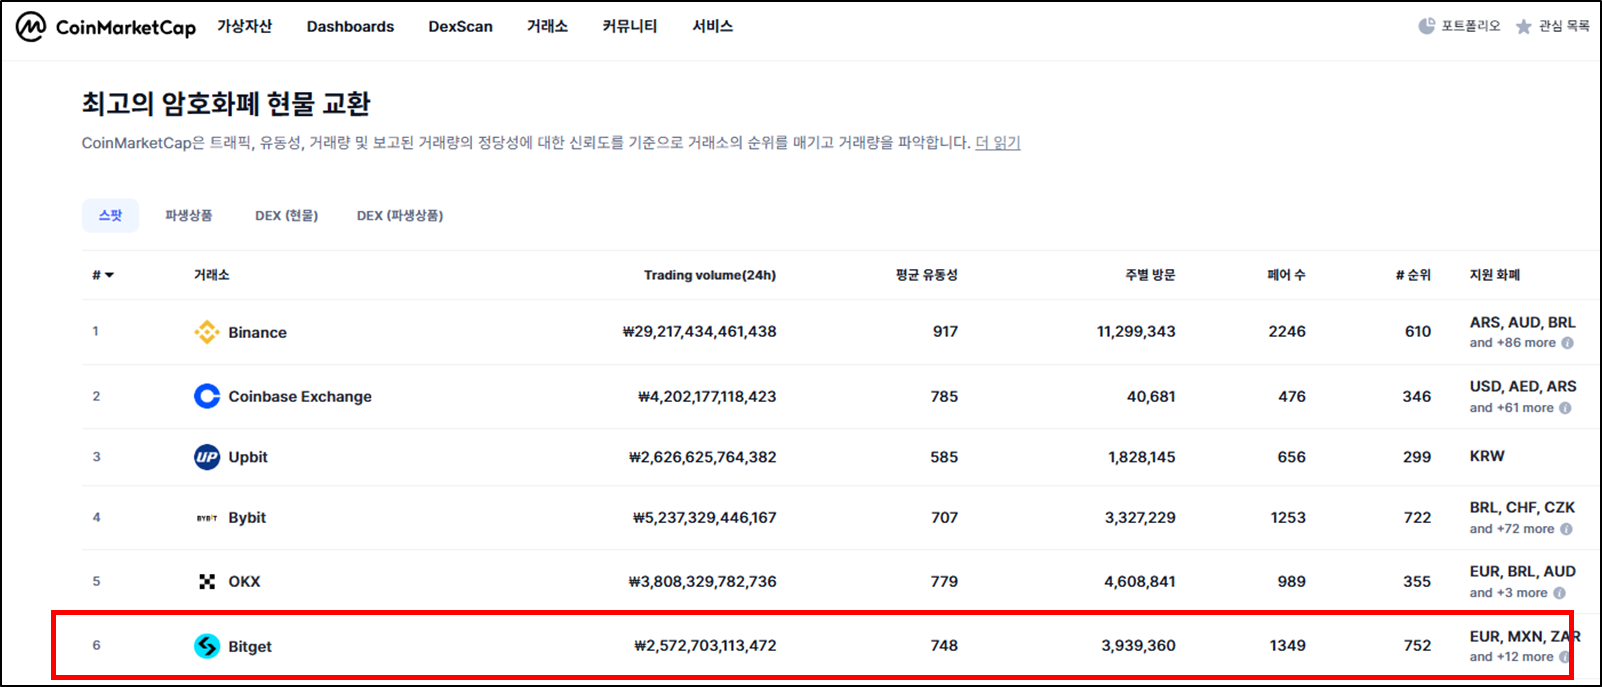The width and height of the screenshot is (1602, 687).
Task: Click Bybit pair count 1253
Action: pos(1288,518)
